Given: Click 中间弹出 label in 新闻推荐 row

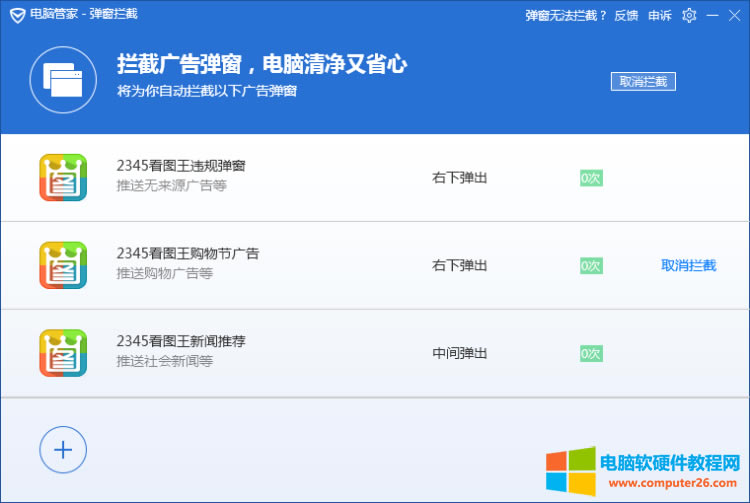Looking at the screenshot, I should (460, 353).
